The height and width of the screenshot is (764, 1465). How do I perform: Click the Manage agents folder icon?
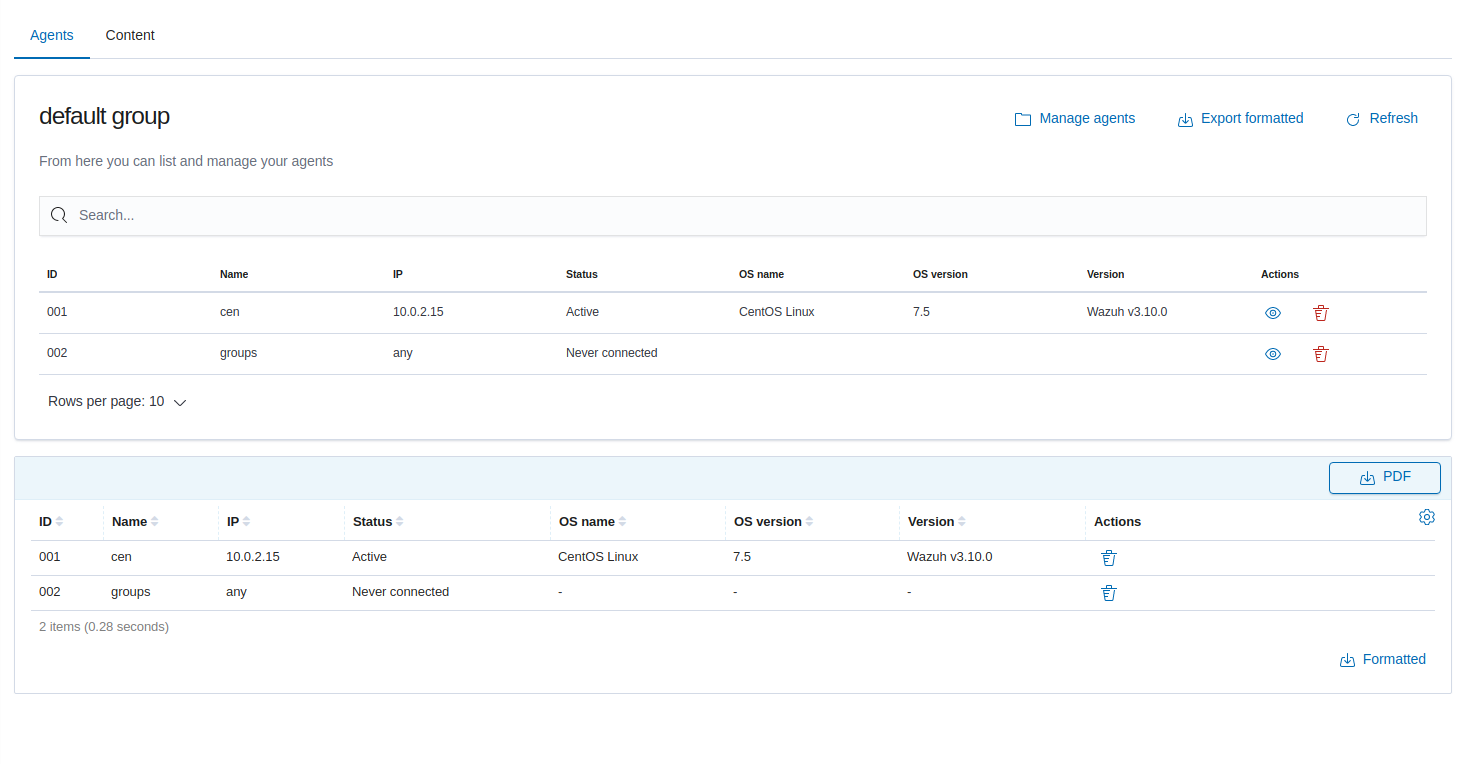[1022, 118]
